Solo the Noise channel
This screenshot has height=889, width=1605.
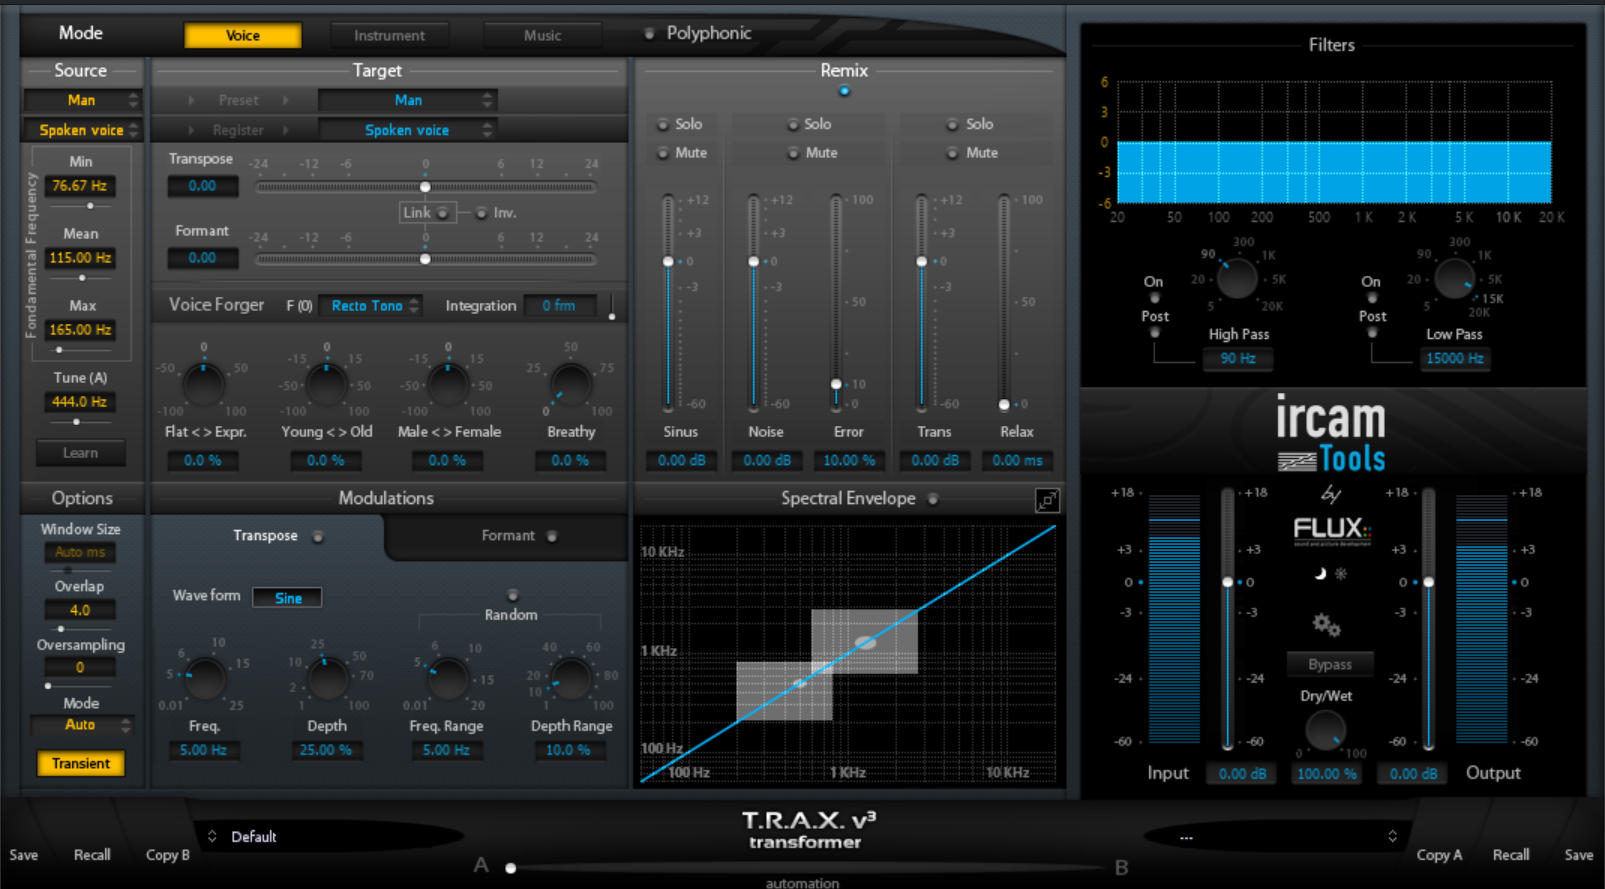pos(792,125)
